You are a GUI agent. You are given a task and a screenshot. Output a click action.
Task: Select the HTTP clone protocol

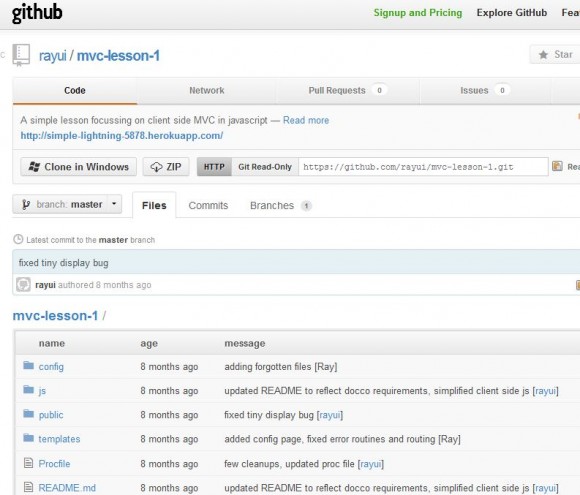[214, 167]
